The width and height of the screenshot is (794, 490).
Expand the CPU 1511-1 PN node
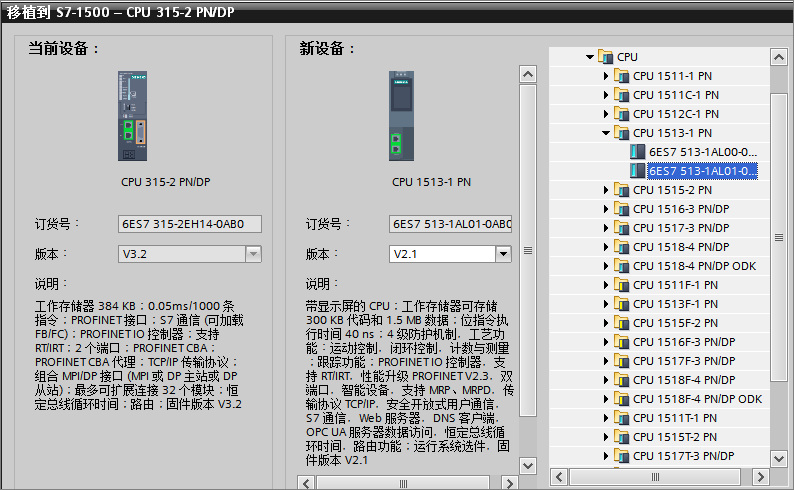point(606,76)
